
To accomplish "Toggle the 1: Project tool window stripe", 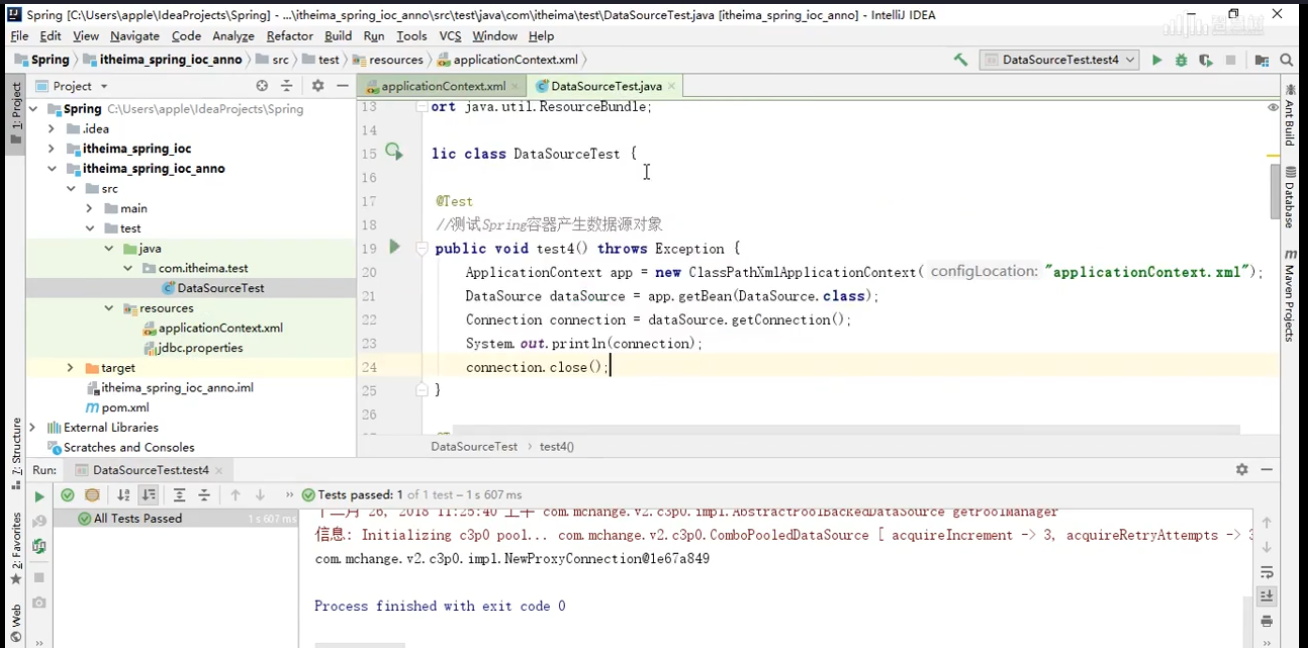I will coord(16,113).
